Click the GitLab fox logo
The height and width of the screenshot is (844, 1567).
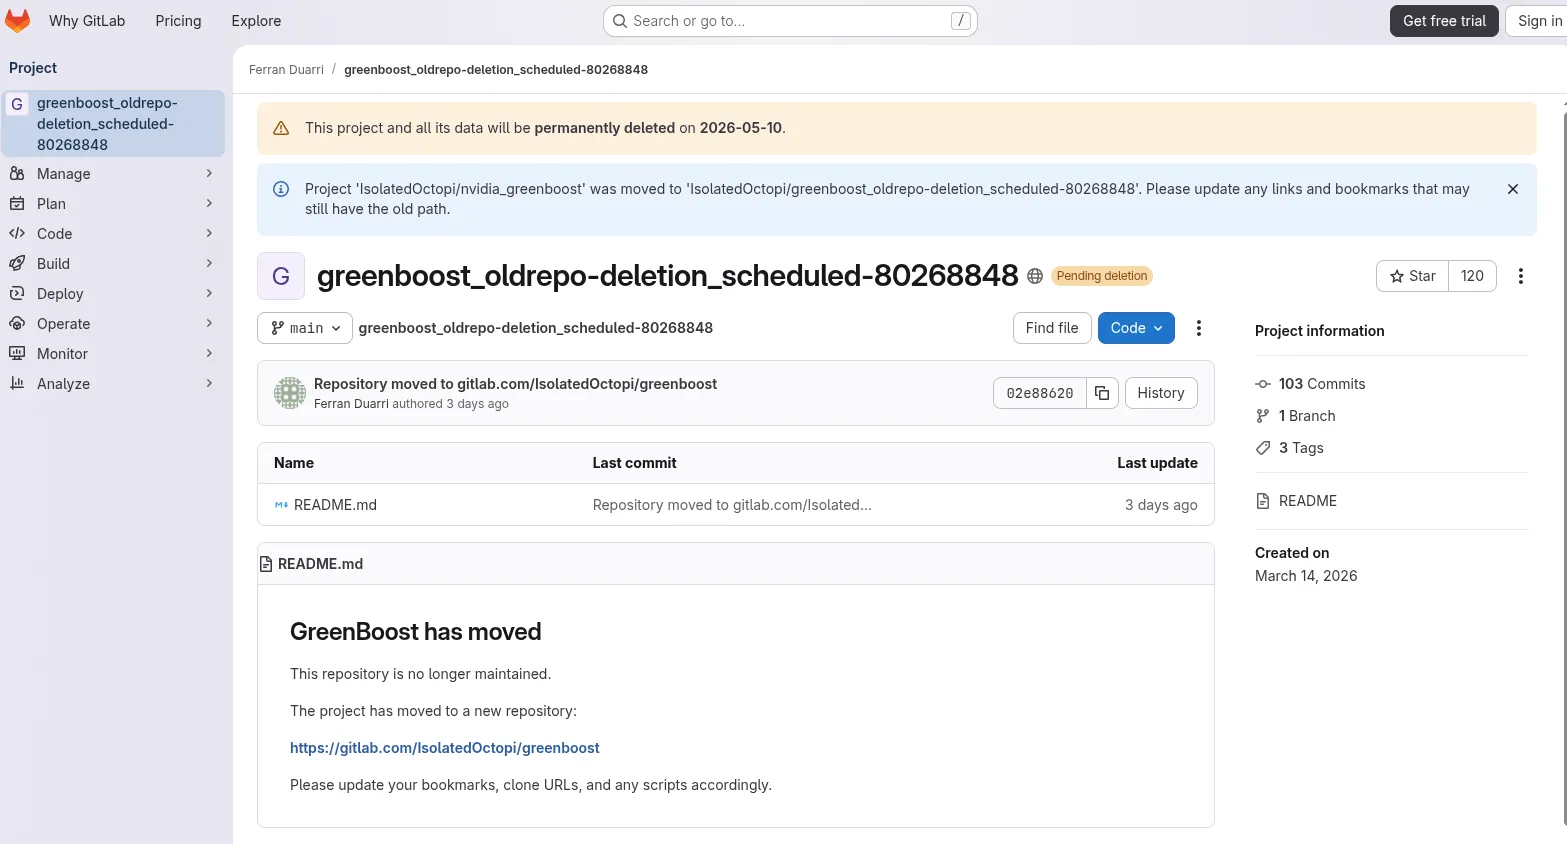click(18, 21)
